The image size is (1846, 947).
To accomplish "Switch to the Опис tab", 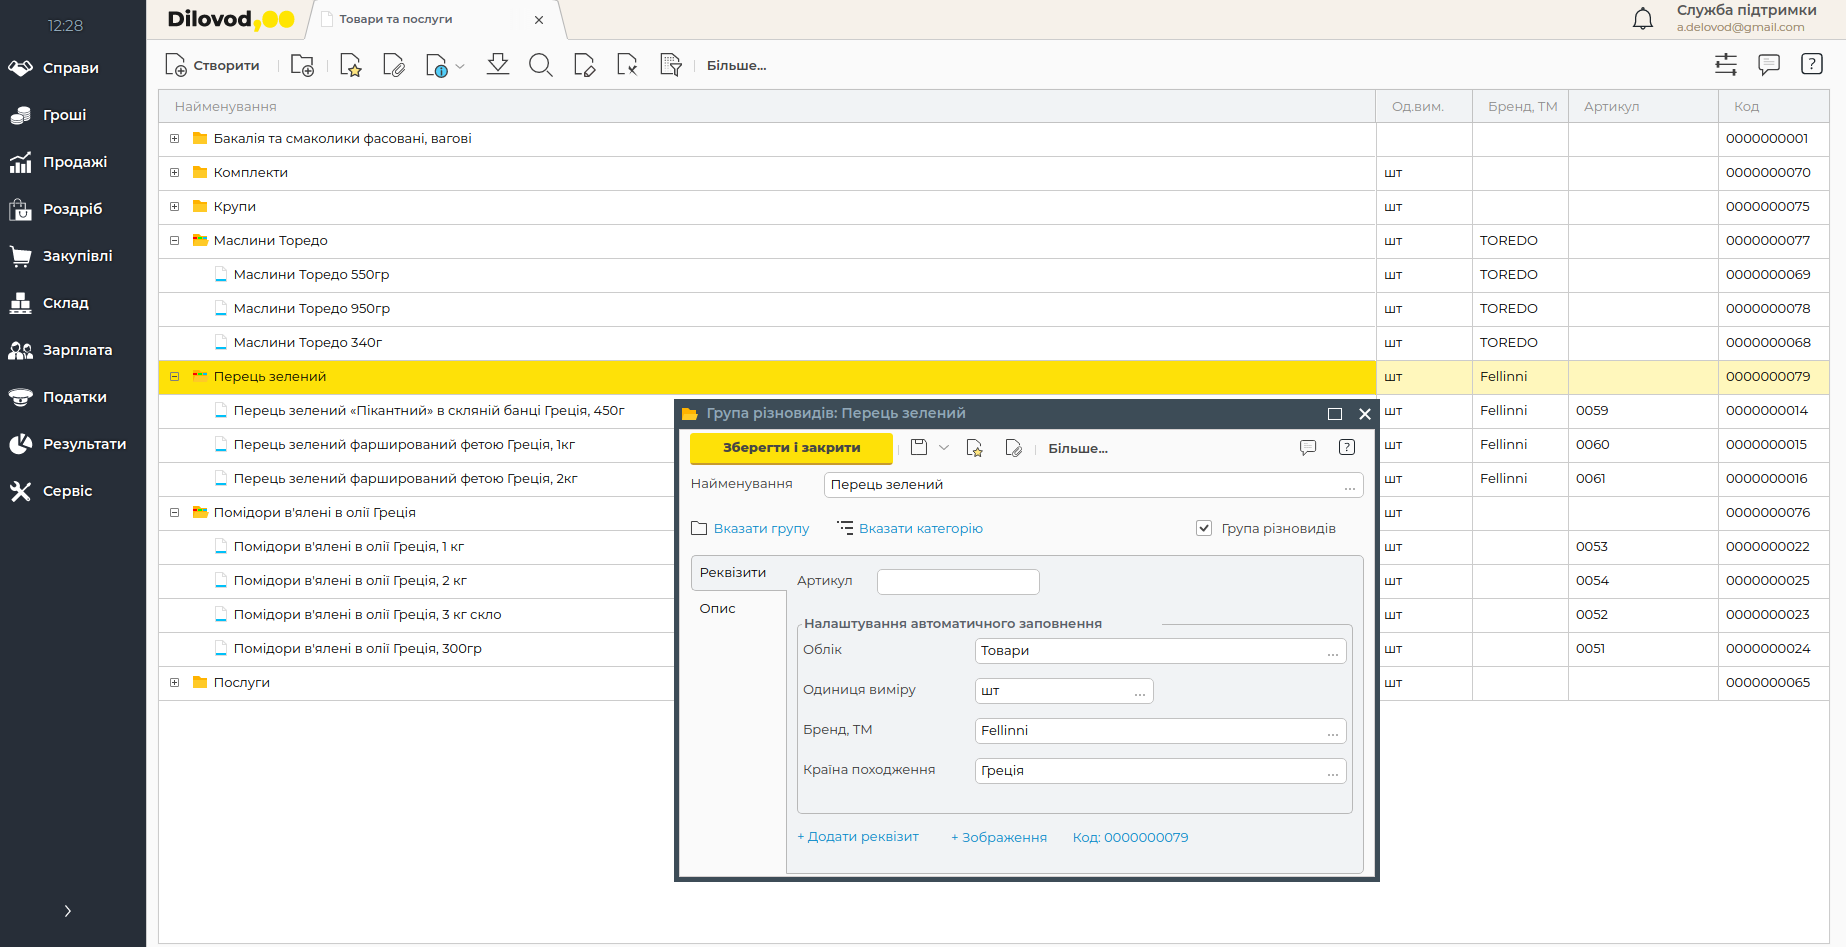I will tap(717, 609).
